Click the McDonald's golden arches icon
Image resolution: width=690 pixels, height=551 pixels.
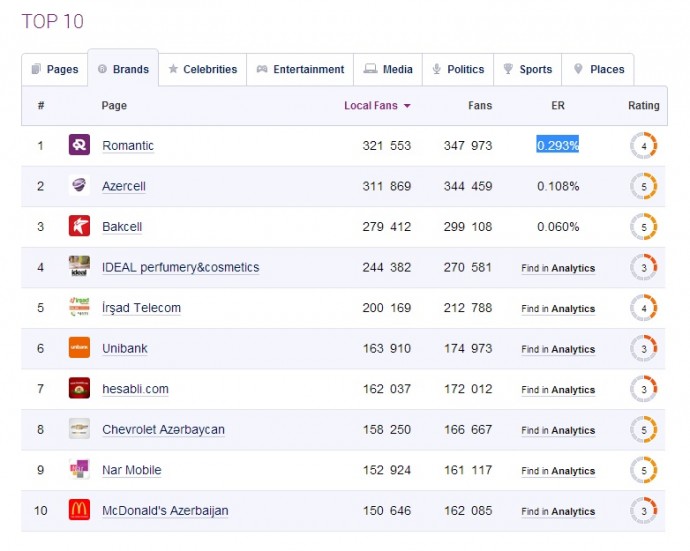click(79, 510)
